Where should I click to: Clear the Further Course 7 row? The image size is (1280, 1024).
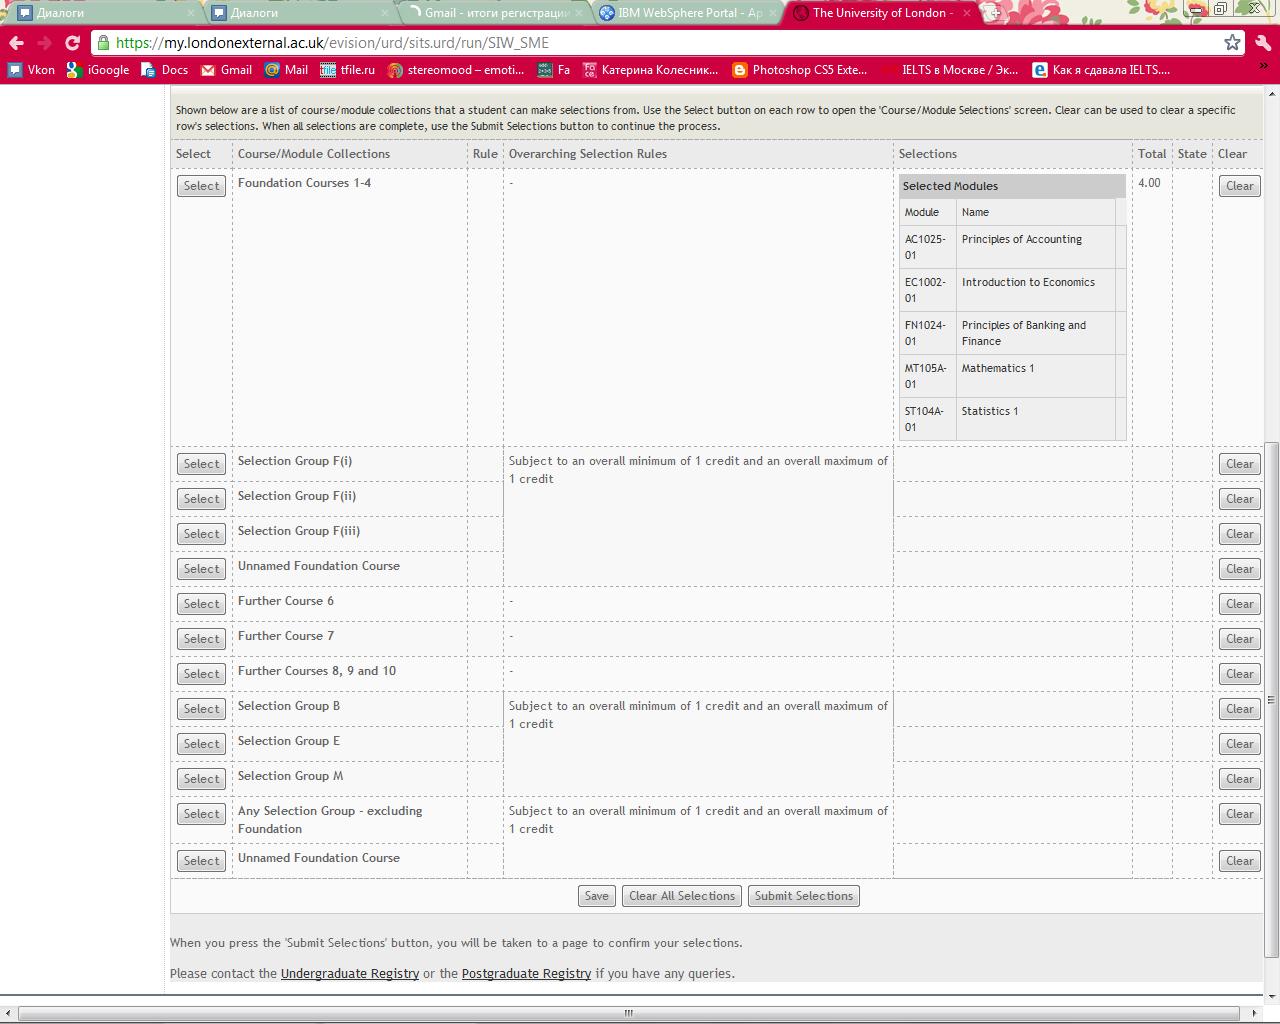(1240, 639)
